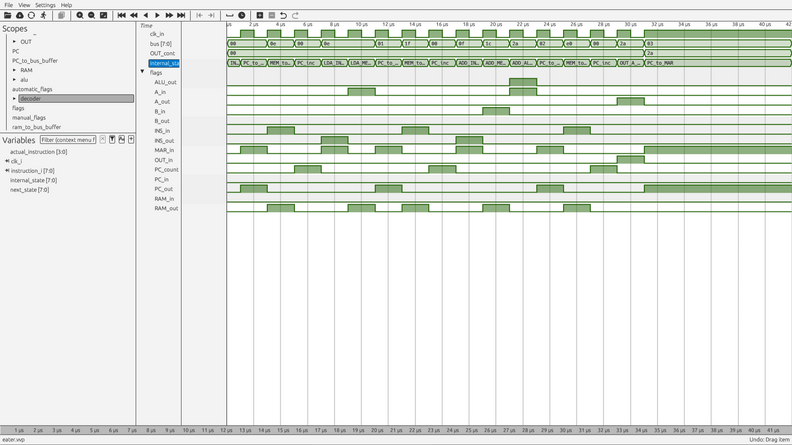This screenshot has width=792, height=445.
Task: Add the actual_instruction [3:0] variable
Action: (38, 152)
